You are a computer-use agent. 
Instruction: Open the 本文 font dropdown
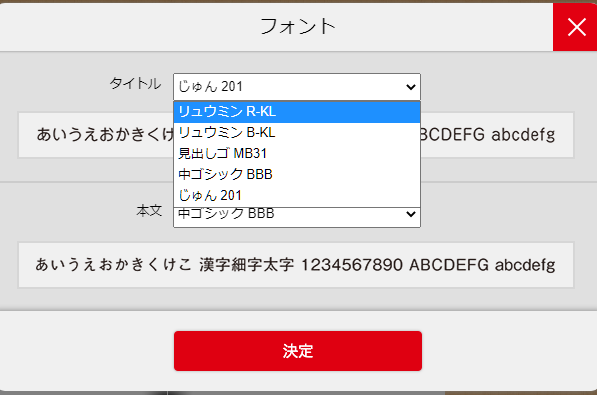point(297,217)
